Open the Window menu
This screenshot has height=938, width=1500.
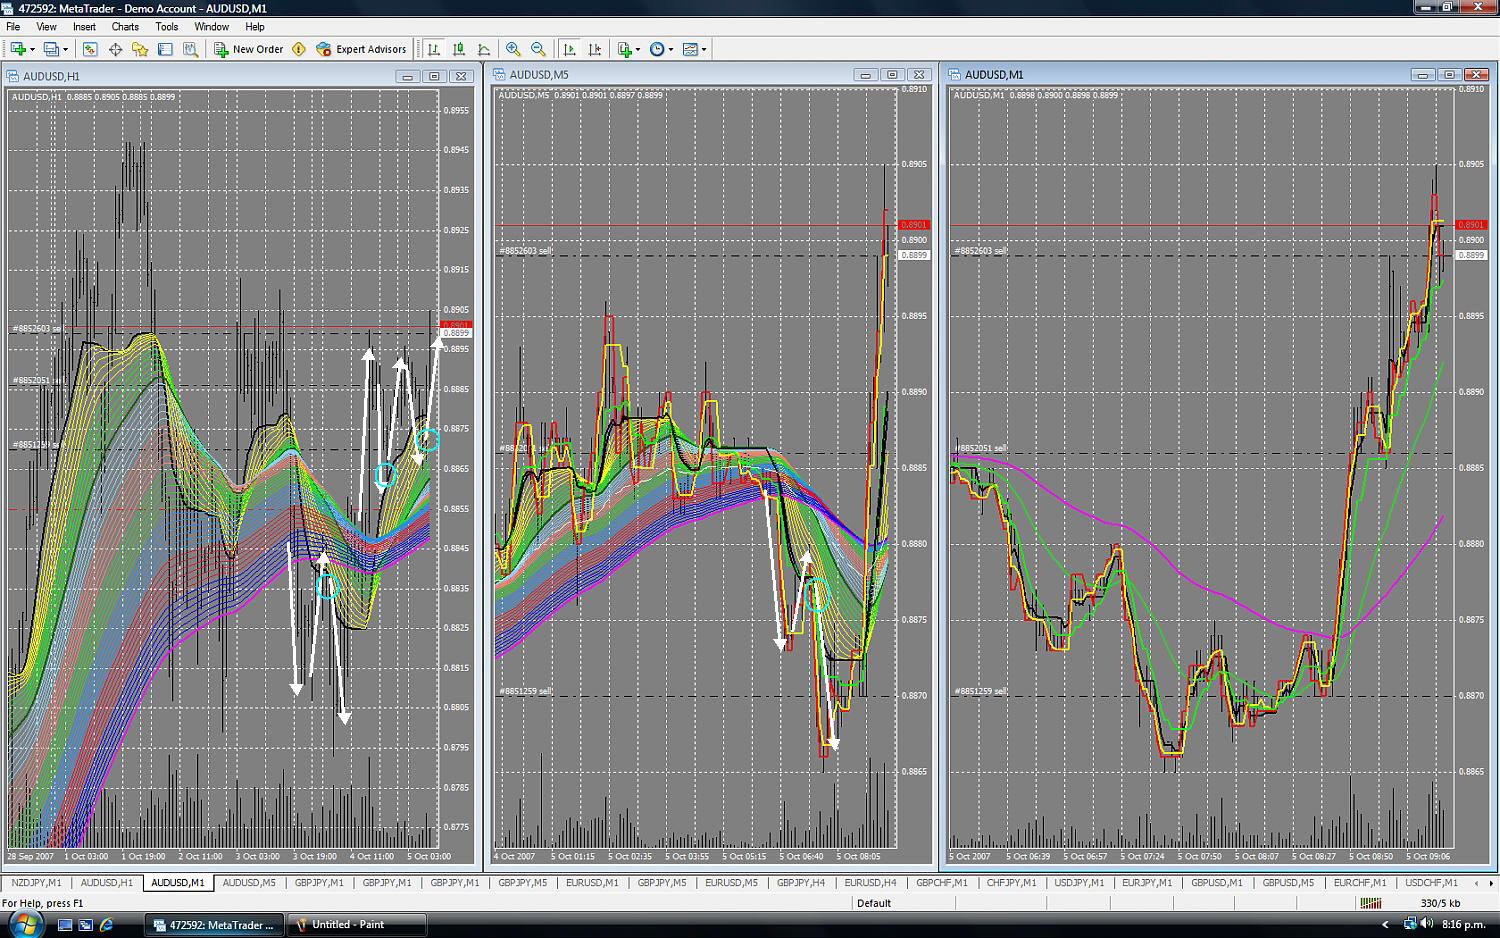pos(211,27)
